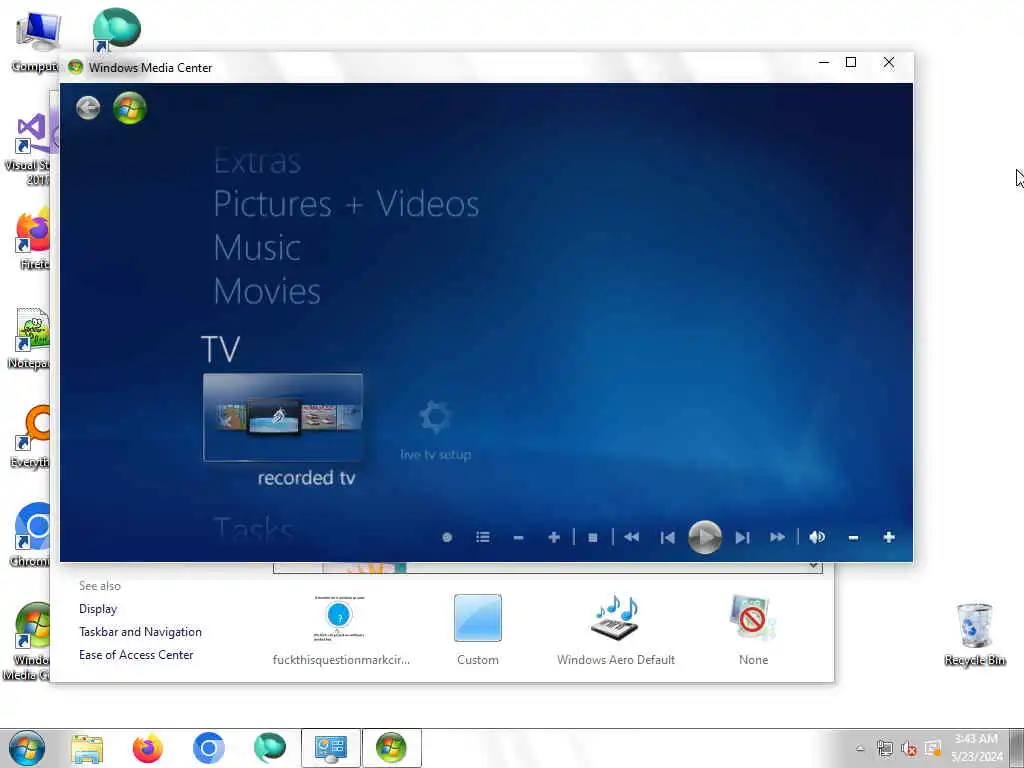The image size is (1024, 768).
Task: Select Extras in Media Center menu
Action: (257, 161)
